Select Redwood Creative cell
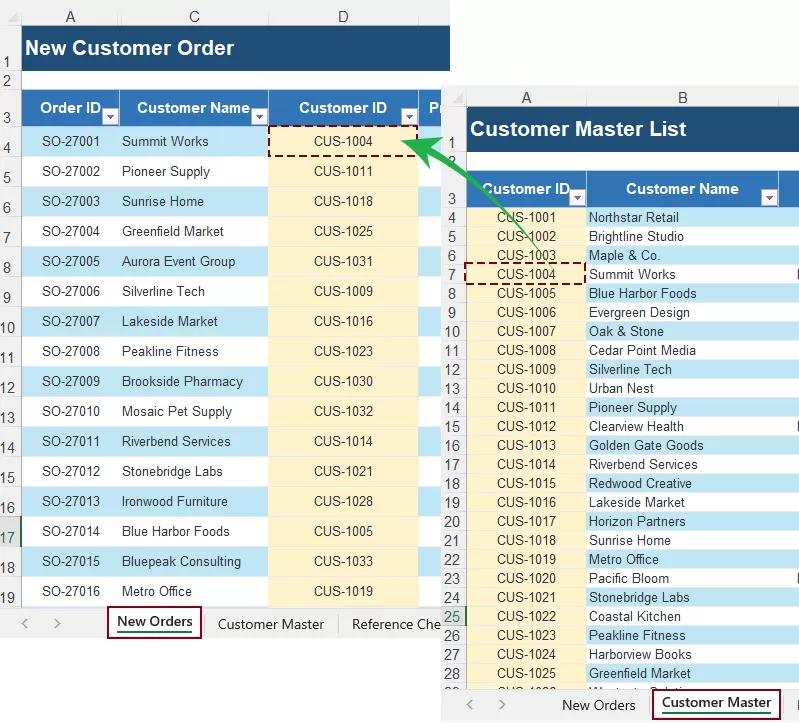Screen dimensions: 799x723 pyautogui.click(x=682, y=484)
